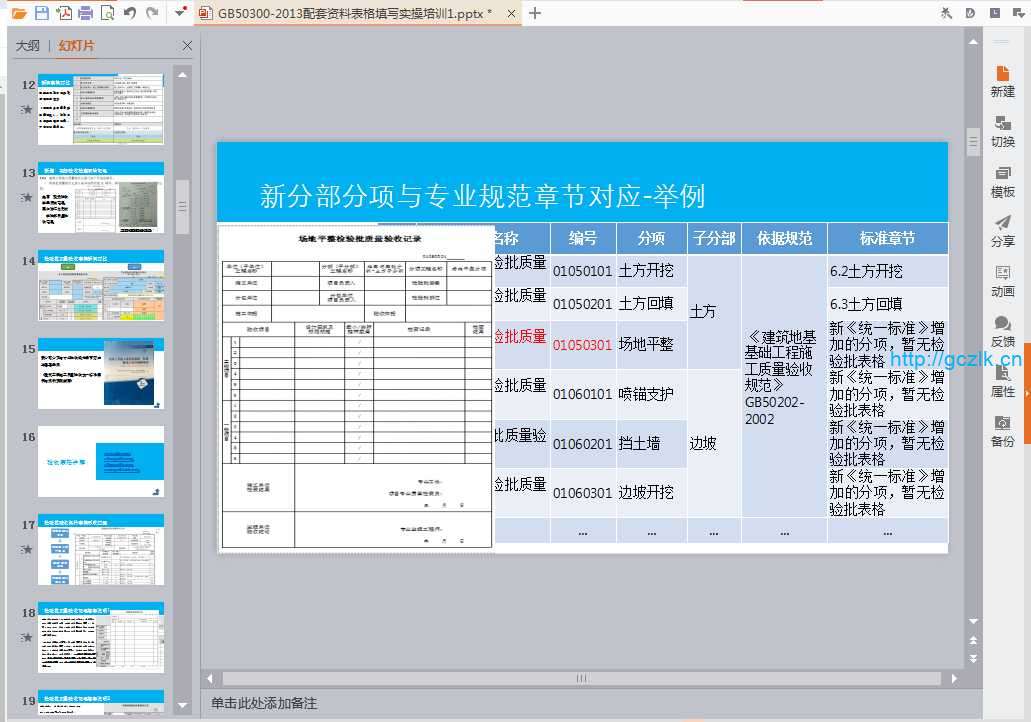Close the slide thumbnail panel
The image size is (1031, 722).
[x=187, y=46]
